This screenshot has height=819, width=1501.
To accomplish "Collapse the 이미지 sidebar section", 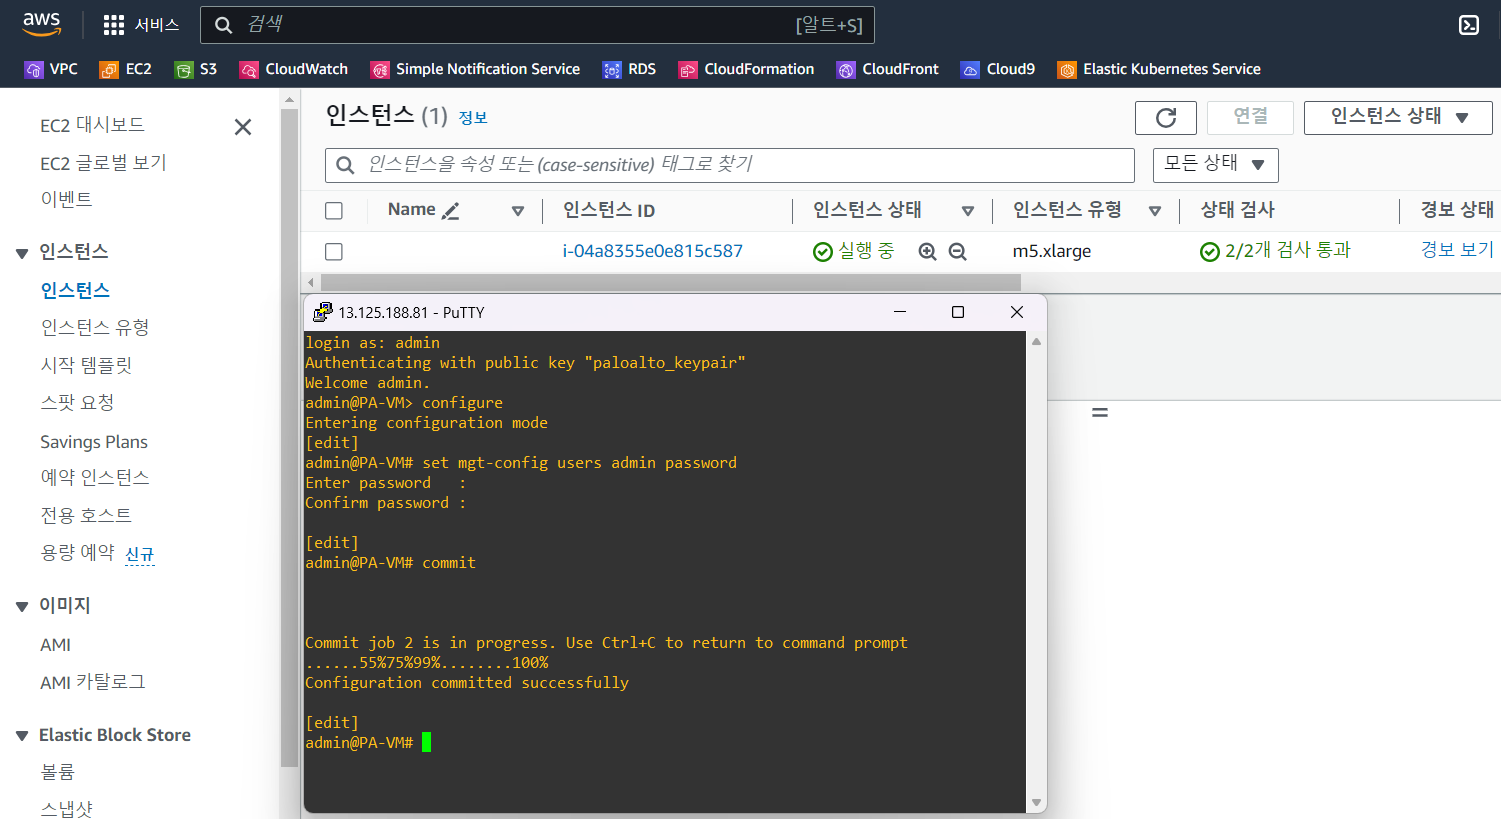I will click(22, 607).
